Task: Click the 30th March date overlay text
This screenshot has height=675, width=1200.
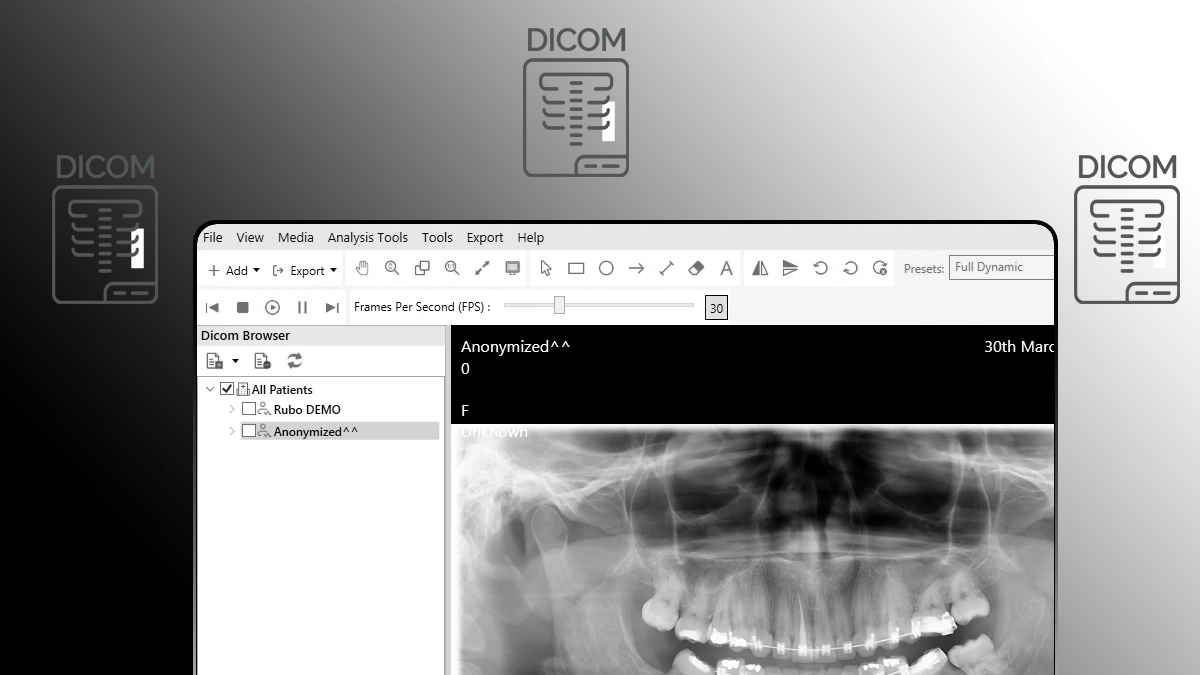Action: (x=1019, y=347)
